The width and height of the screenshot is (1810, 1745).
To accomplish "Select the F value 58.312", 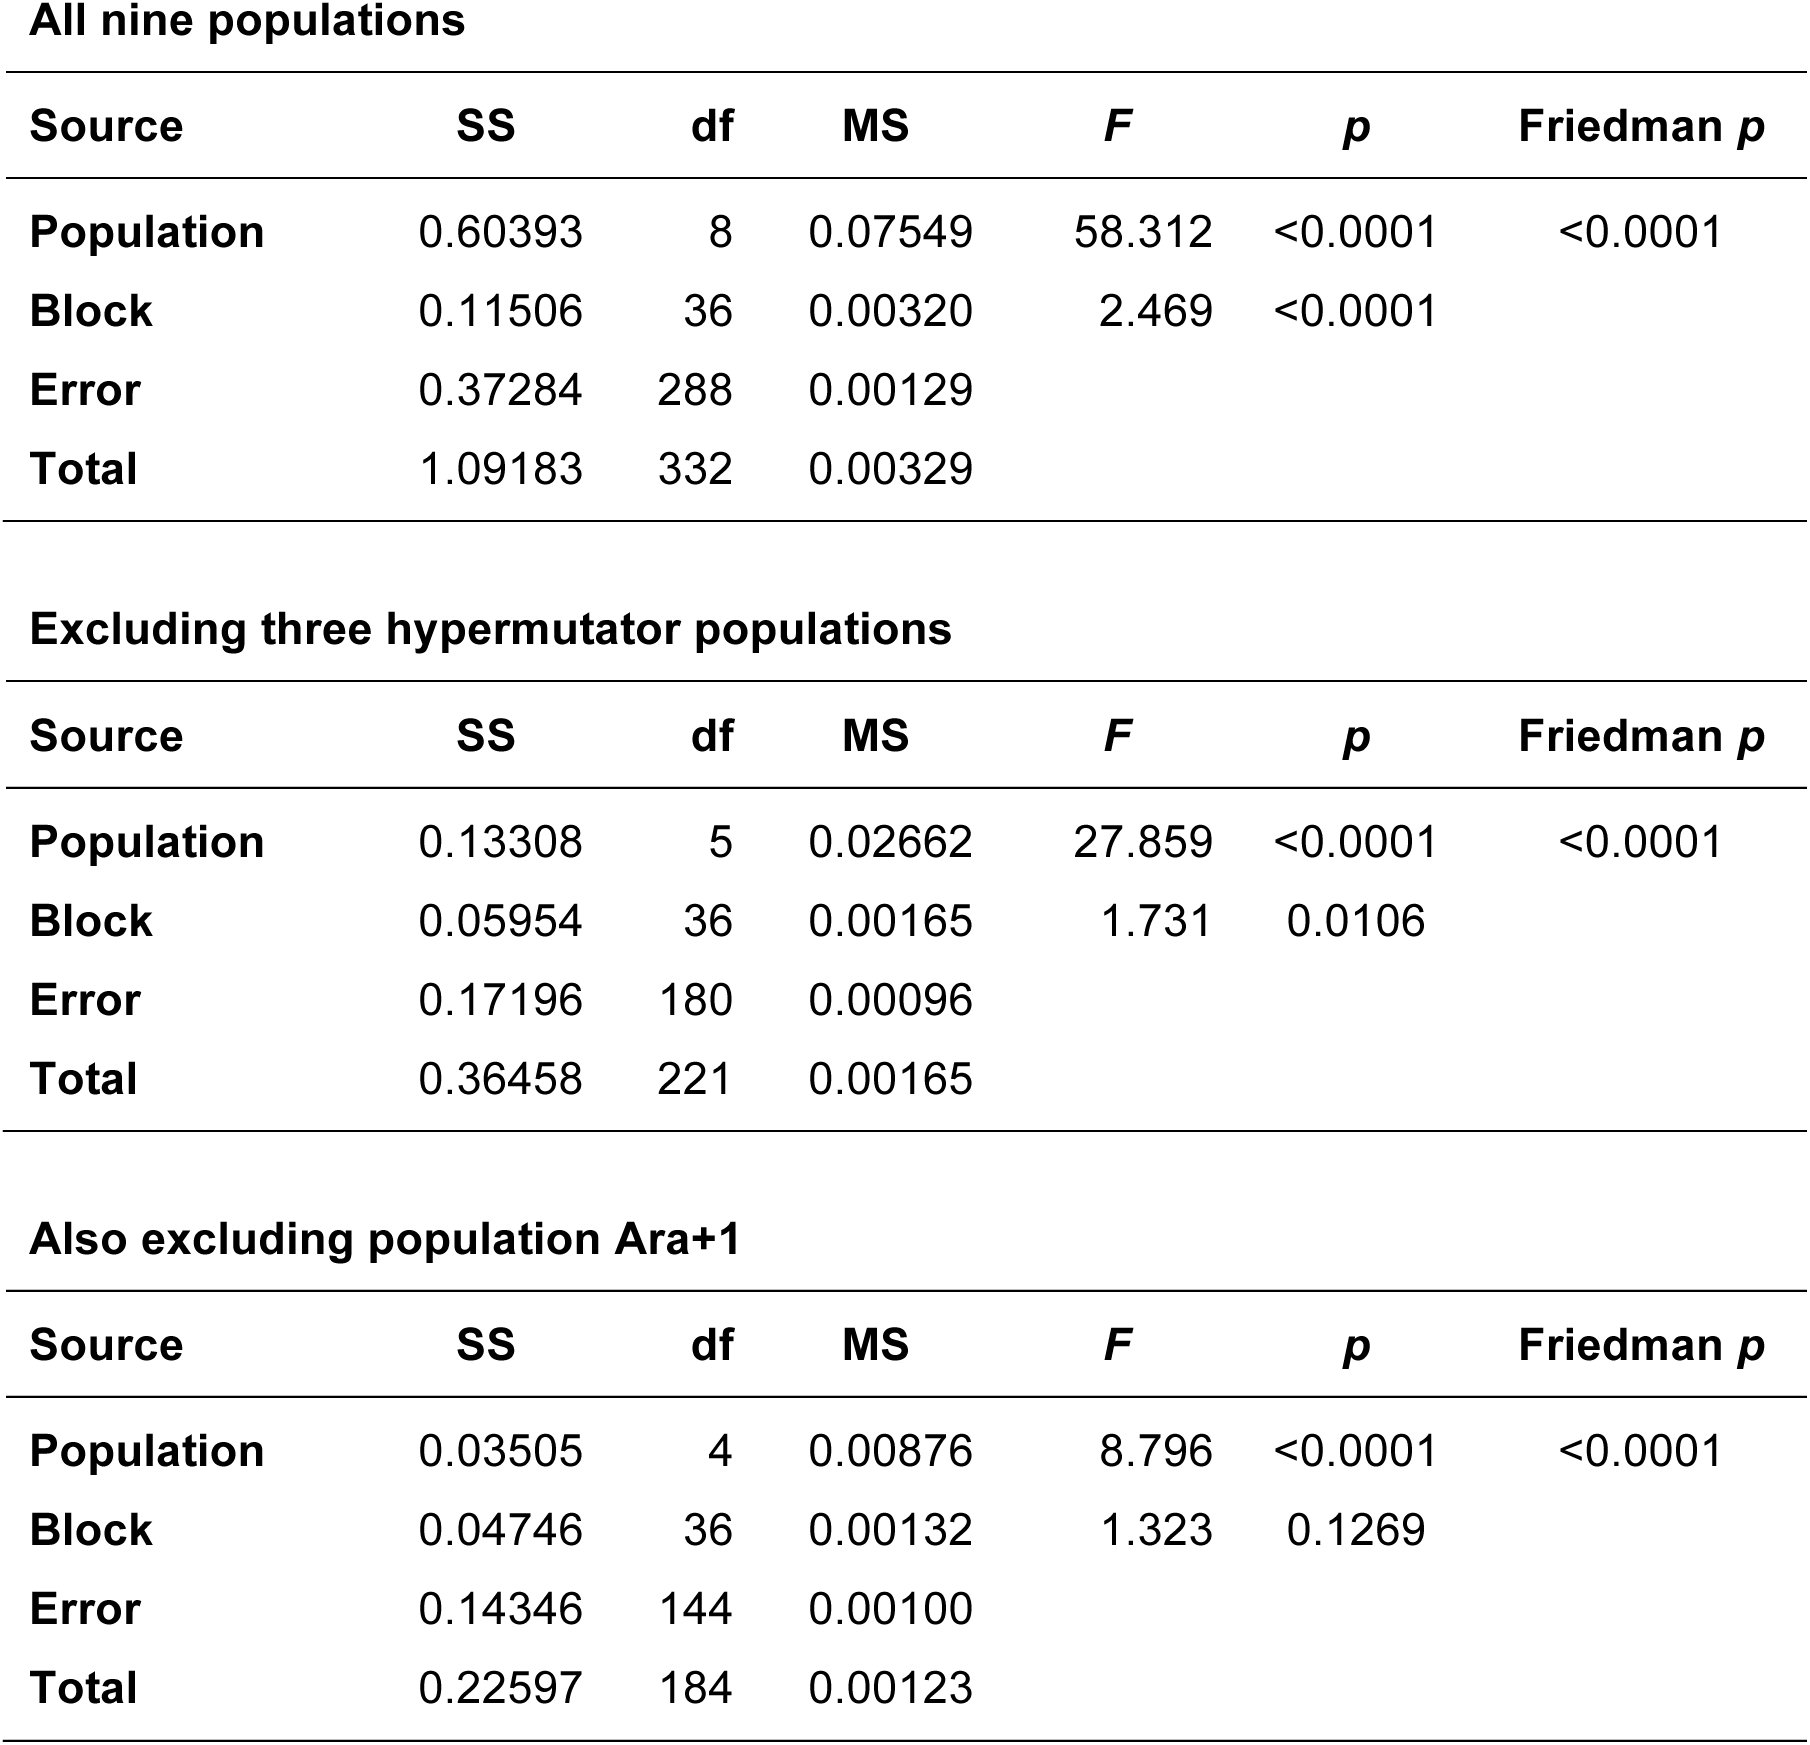I will pos(1143,233).
